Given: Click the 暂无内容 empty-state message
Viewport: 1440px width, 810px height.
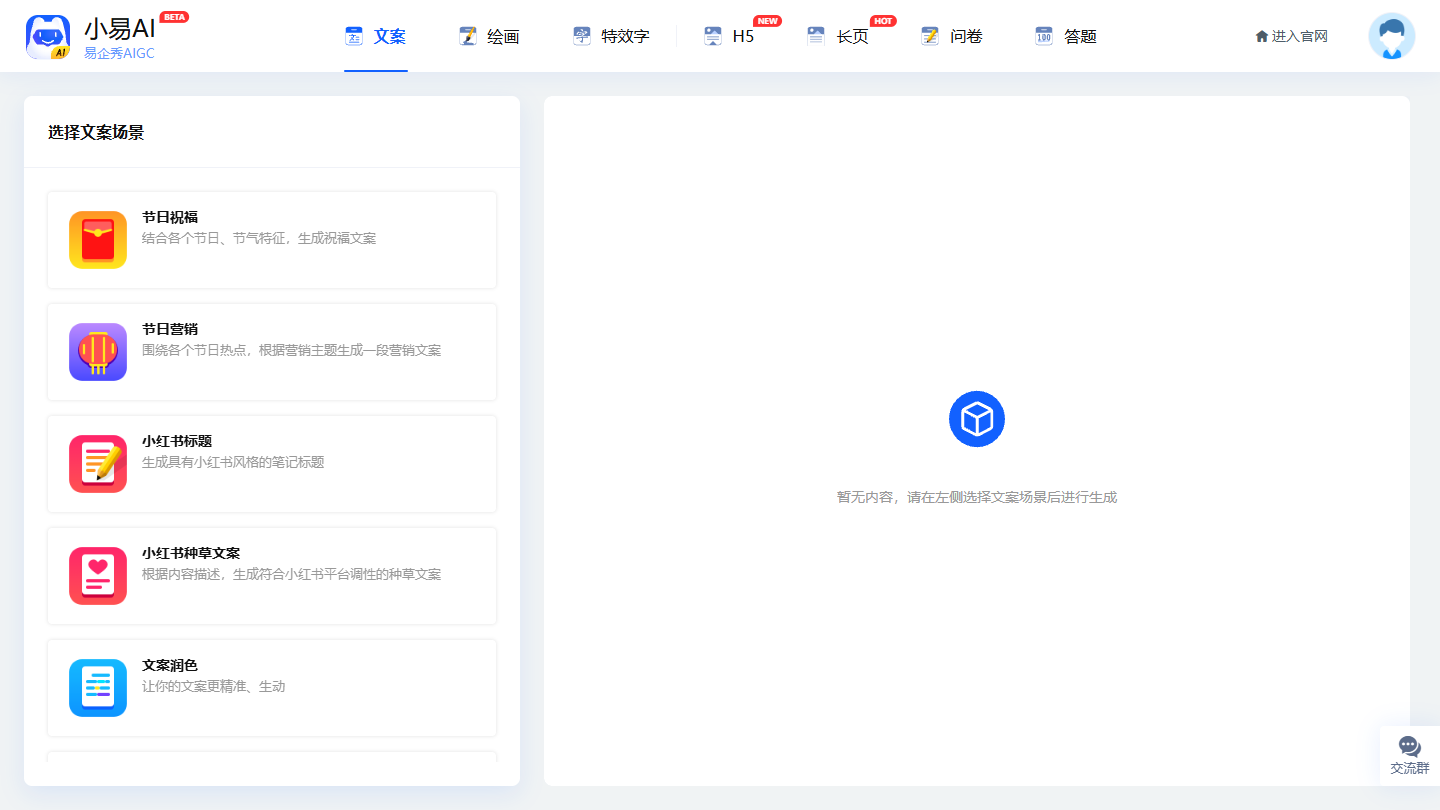Looking at the screenshot, I should click(x=977, y=497).
